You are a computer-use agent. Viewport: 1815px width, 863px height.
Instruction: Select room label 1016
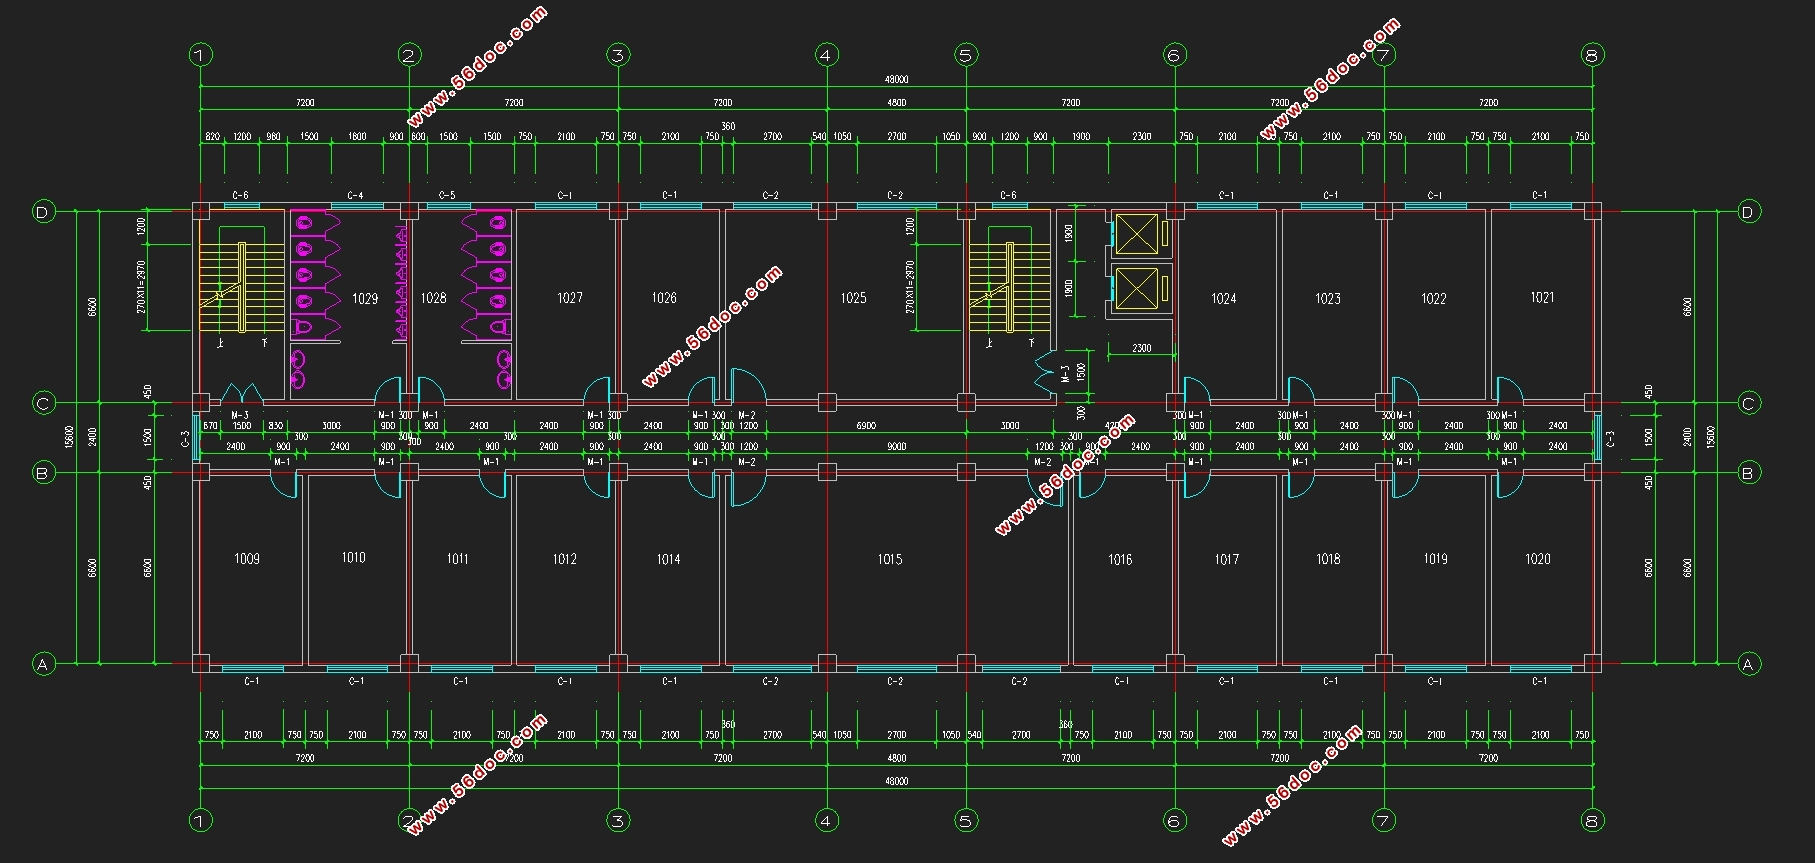tap(1120, 559)
